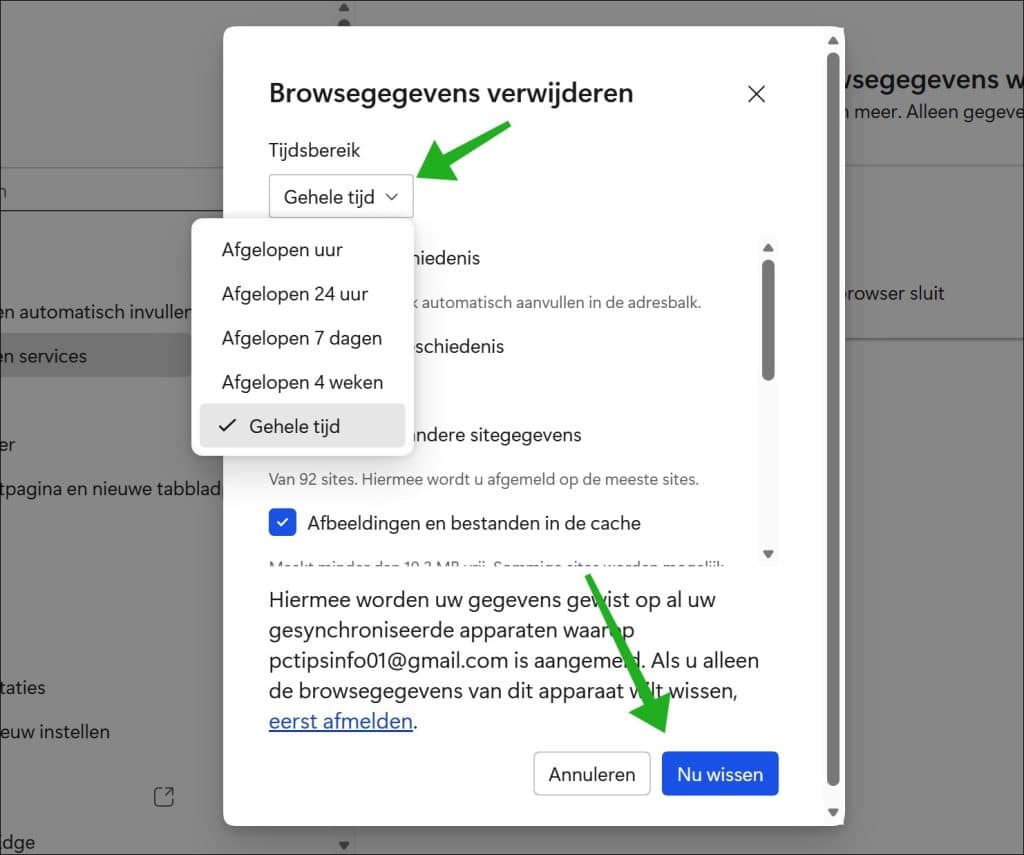Choose "Afgelopen 7 dagen" in the list
The width and height of the screenshot is (1024, 855).
pos(301,338)
